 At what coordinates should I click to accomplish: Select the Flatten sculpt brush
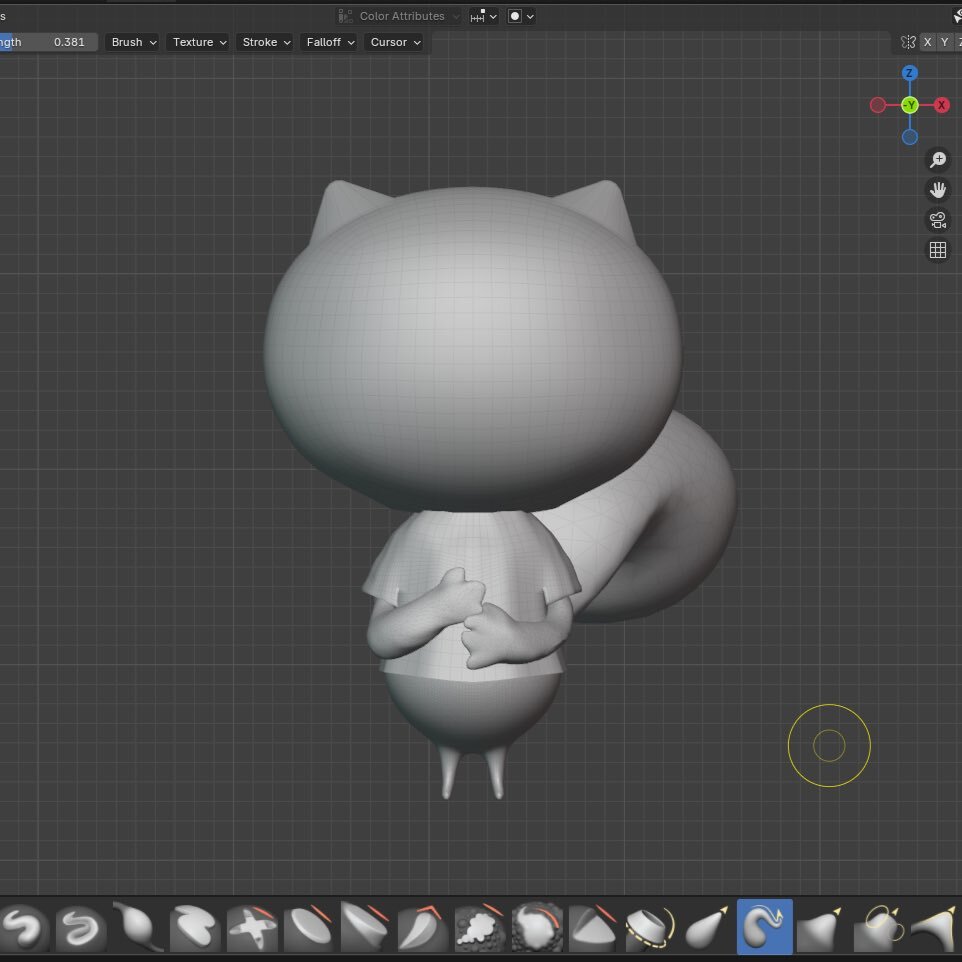(310, 927)
